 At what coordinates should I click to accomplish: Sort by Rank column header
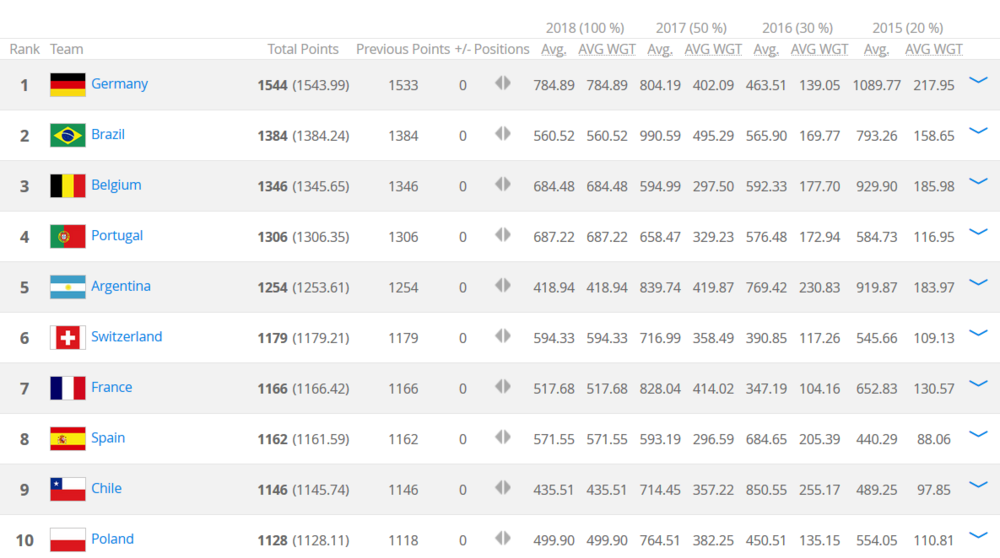[x=25, y=49]
